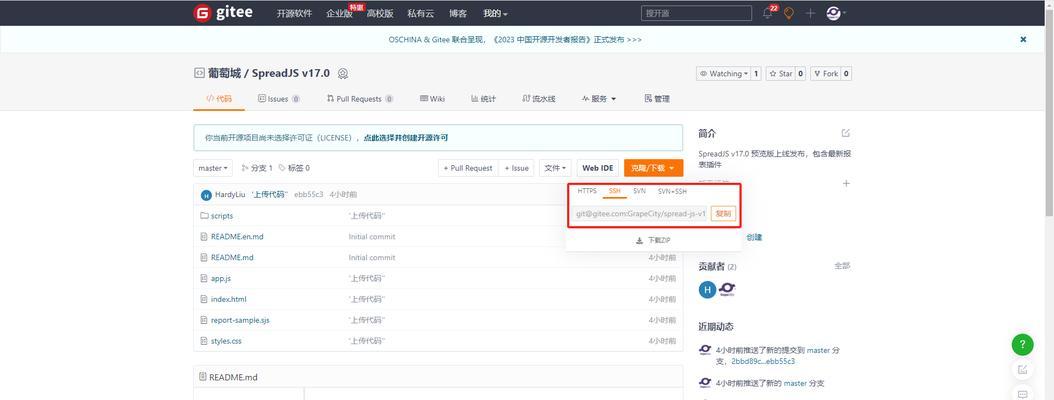Click the download icon beside 下载ZIP
The image size is (1054, 400).
coord(639,241)
